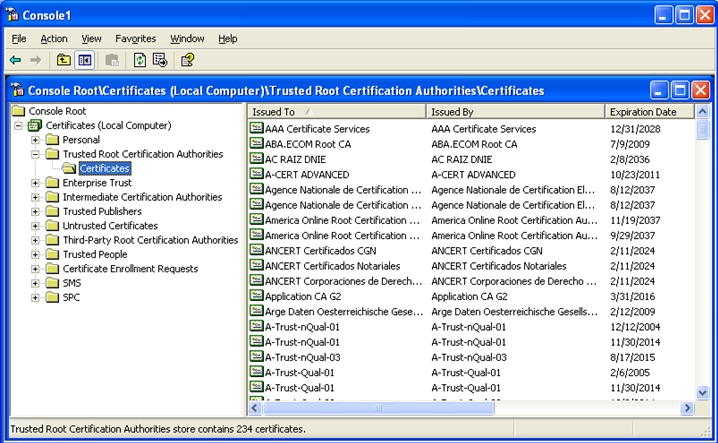Open the View menu

pyautogui.click(x=91, y=38)
